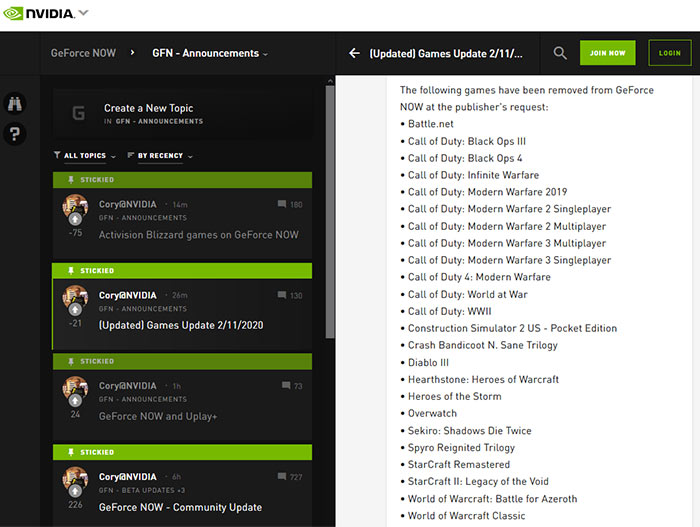Click the 'Diablo III' list entry

click(x=428, y=363)
